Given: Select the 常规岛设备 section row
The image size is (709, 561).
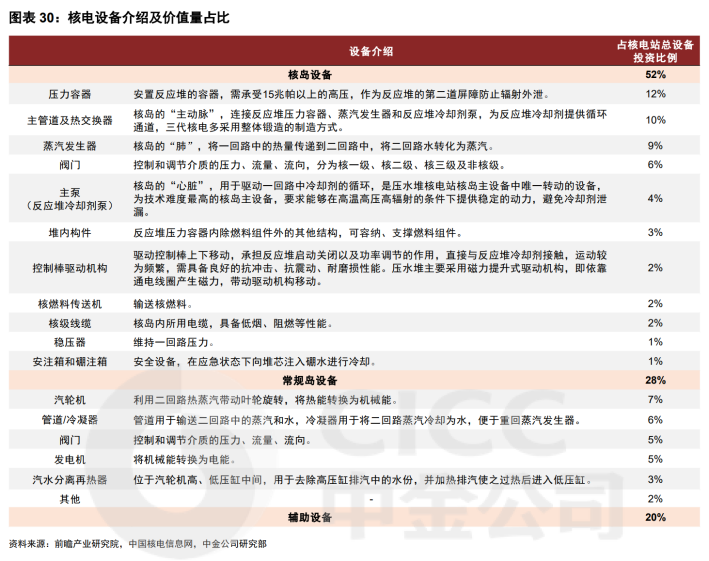Looking at the screenshot, I should (x=354, y=381).
